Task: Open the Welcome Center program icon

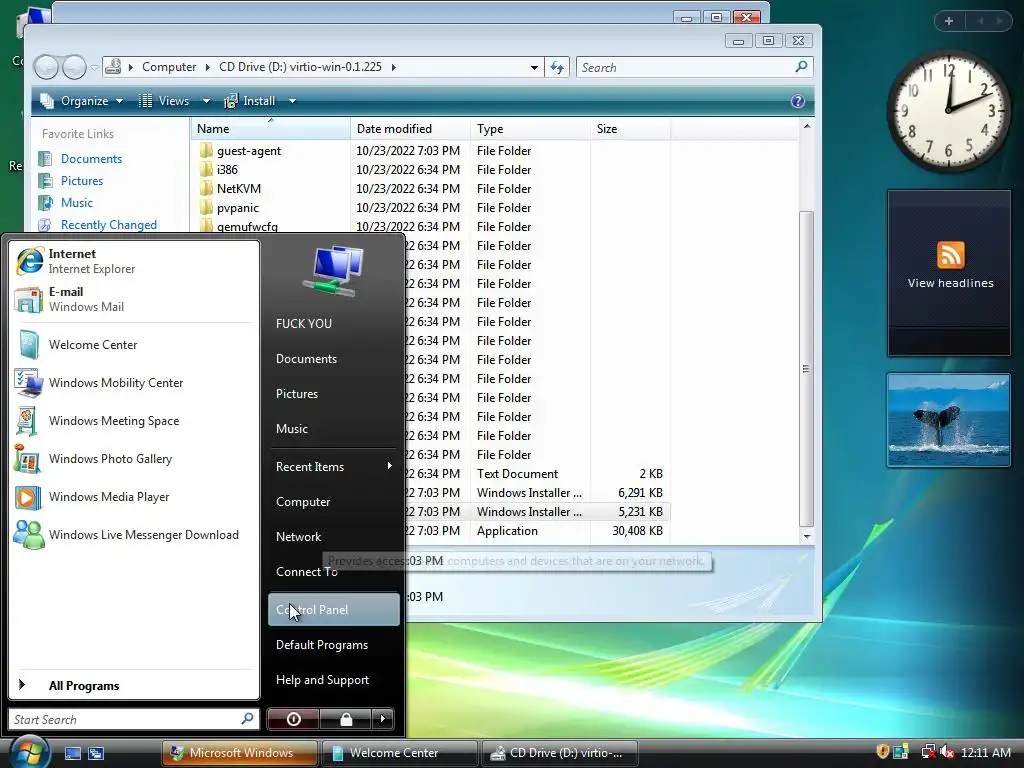Action: coord(29,345)
